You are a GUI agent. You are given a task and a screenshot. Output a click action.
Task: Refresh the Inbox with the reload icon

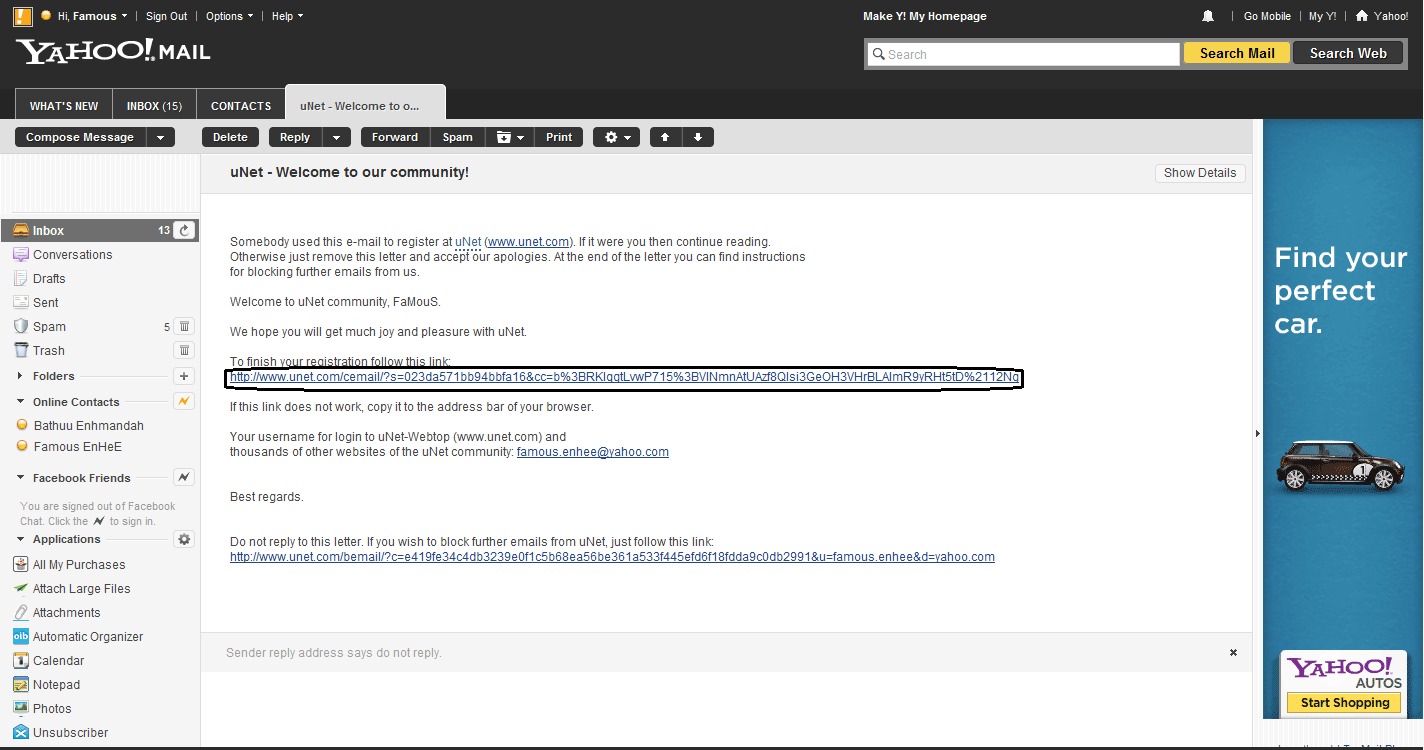coord(185,230)
